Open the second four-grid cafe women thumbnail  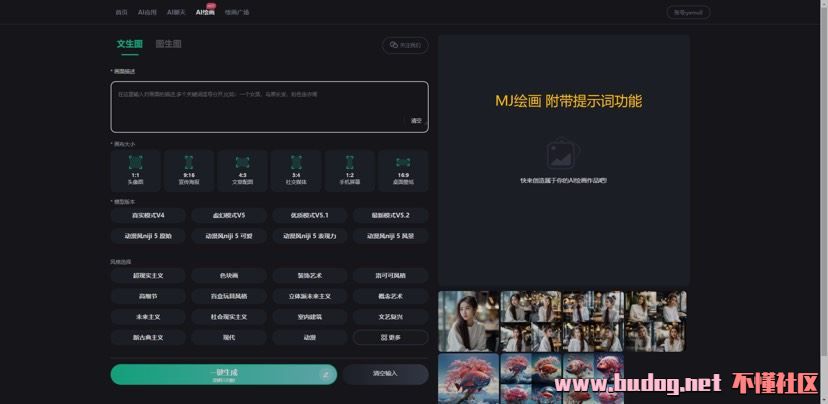click(593, 321)
